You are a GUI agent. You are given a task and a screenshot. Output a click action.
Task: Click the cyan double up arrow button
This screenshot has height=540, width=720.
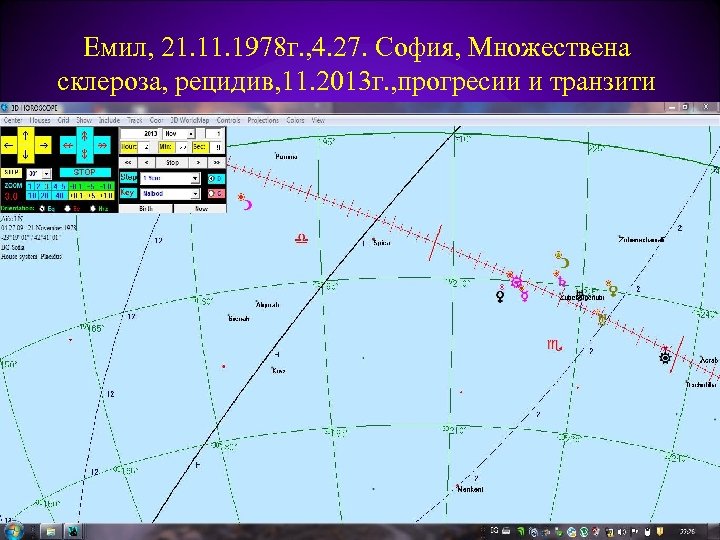click(x=84, y=136)
